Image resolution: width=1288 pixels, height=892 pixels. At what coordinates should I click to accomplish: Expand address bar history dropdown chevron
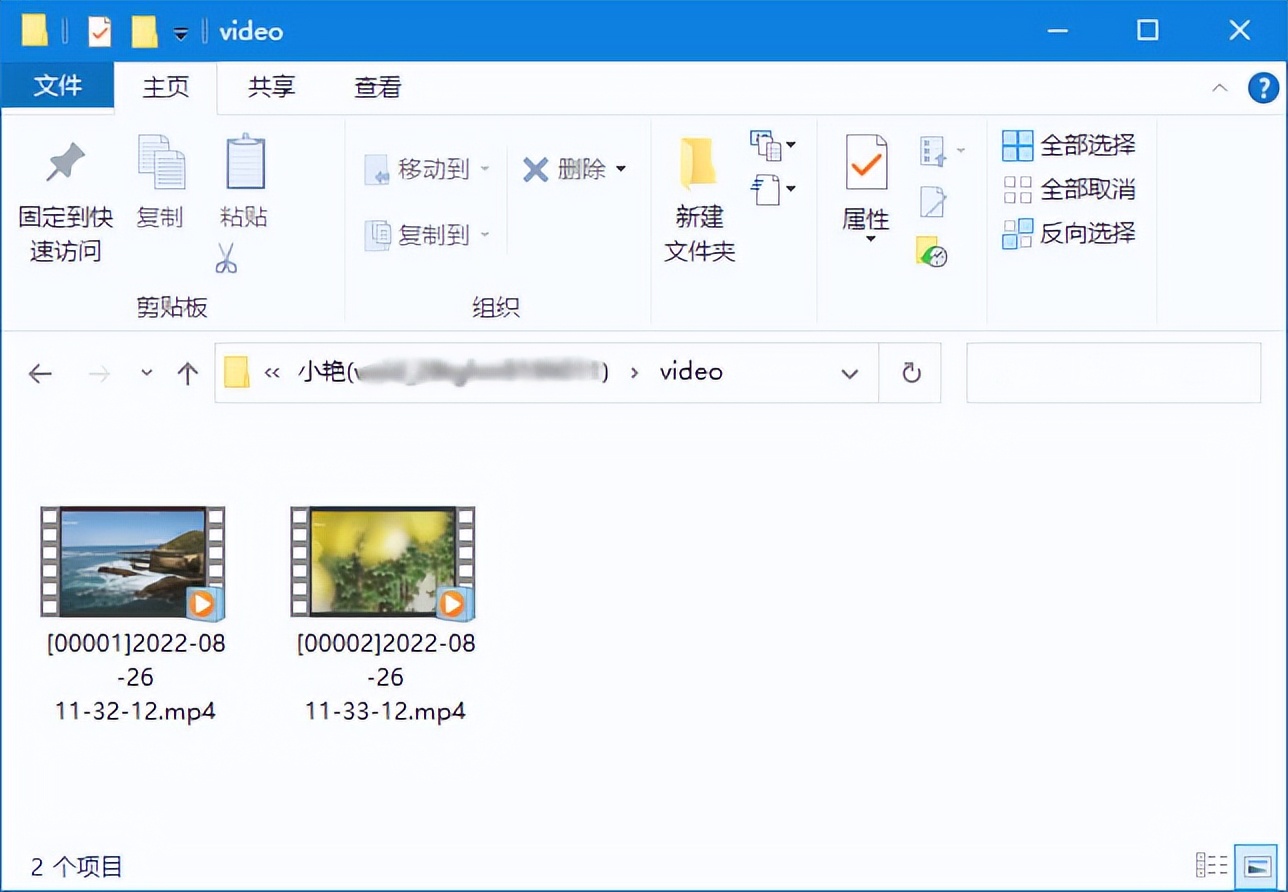(x=850, y=374)
